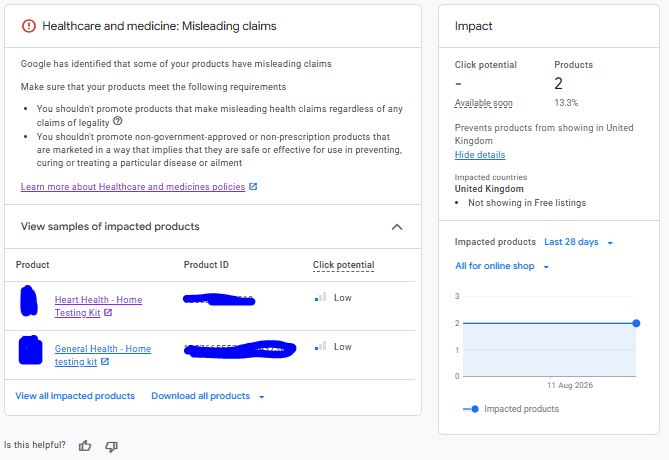The width and height of the screenshot is (669, 460).
Task: Click Low click potential for General Health
Action: [x=343, y=346]
